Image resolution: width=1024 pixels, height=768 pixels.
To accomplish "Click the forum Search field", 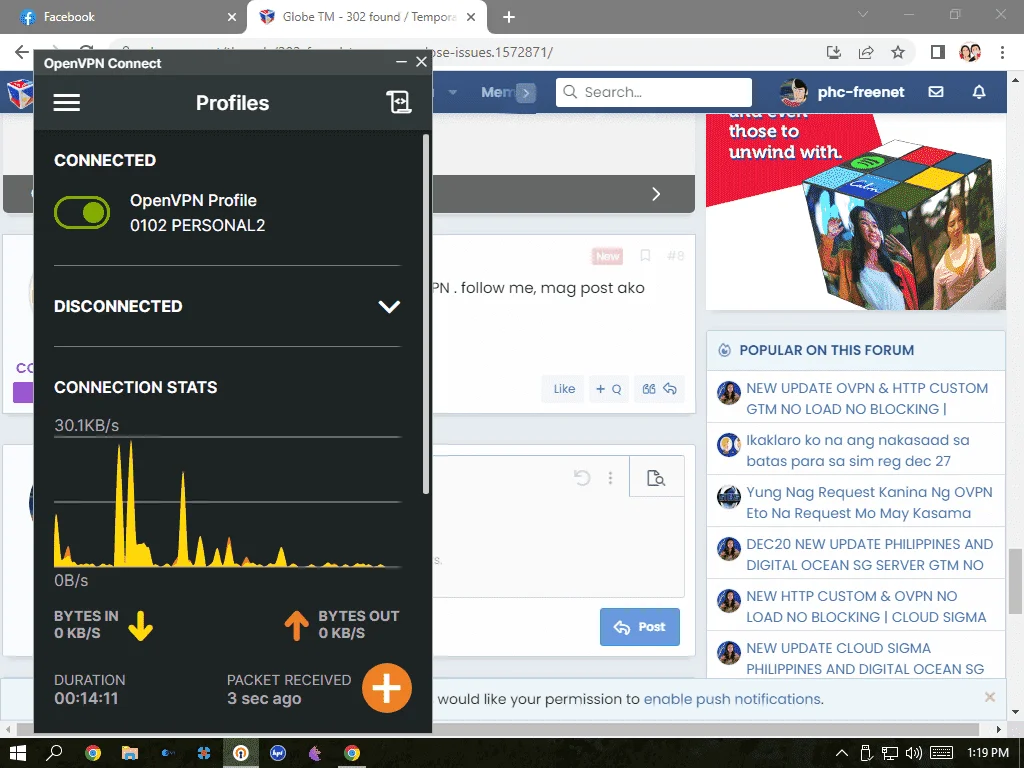I will [654, 92].
